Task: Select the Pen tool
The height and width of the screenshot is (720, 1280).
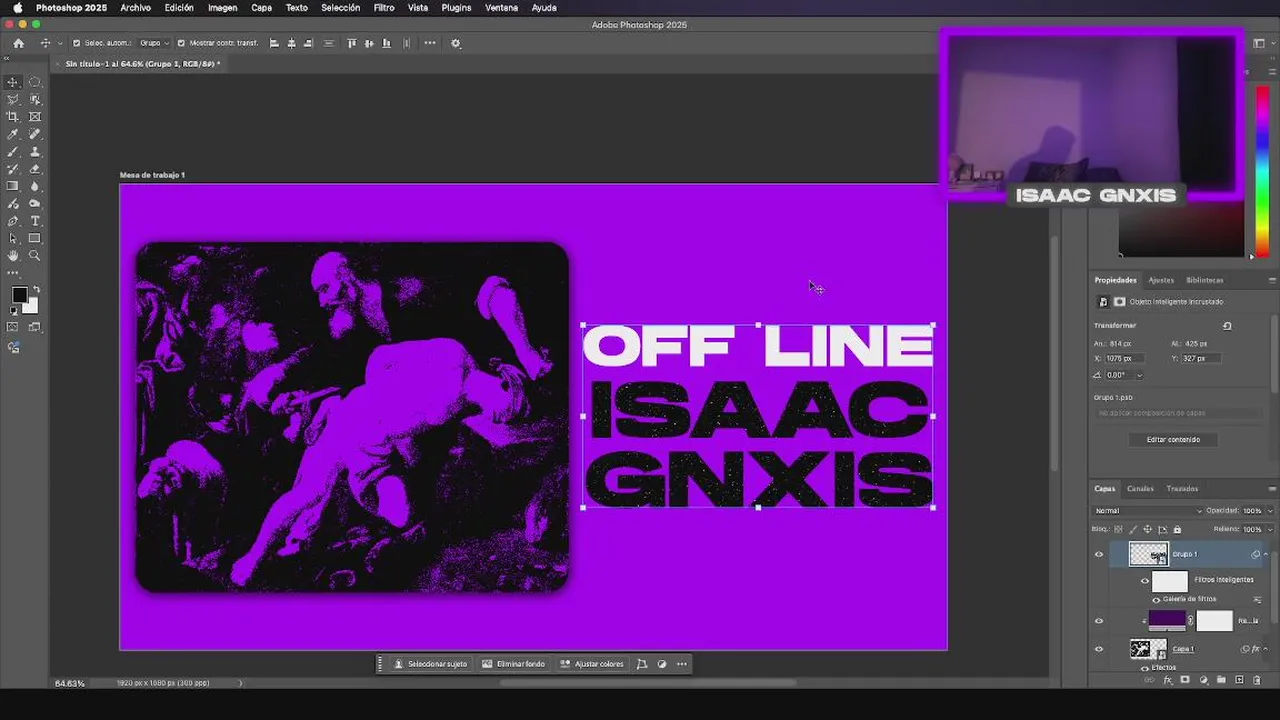Action: 12,221
